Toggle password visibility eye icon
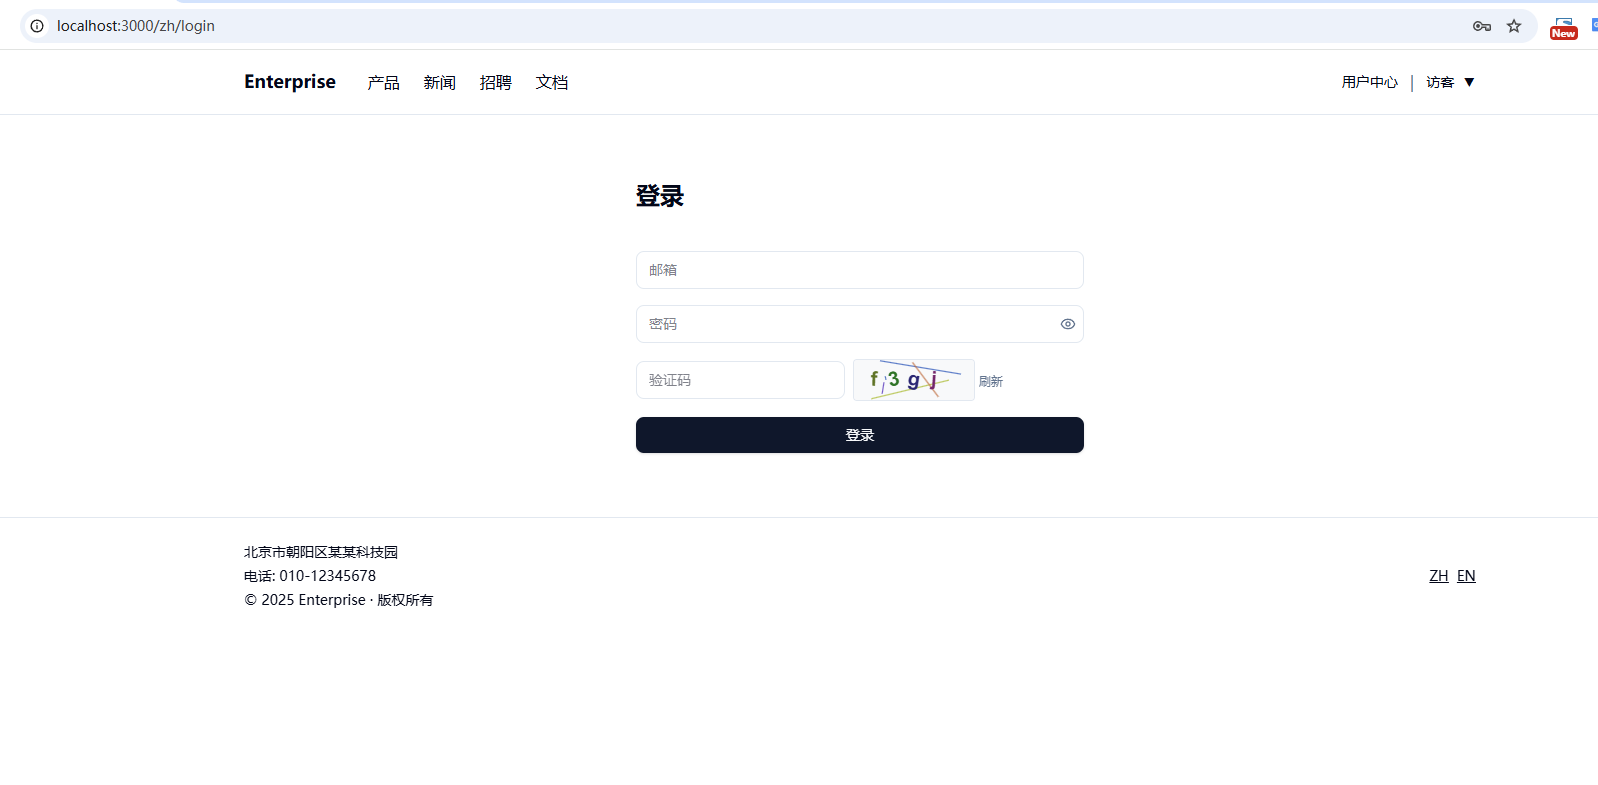The height and width of the screenshot is (785, 1598). [1068, 324]
